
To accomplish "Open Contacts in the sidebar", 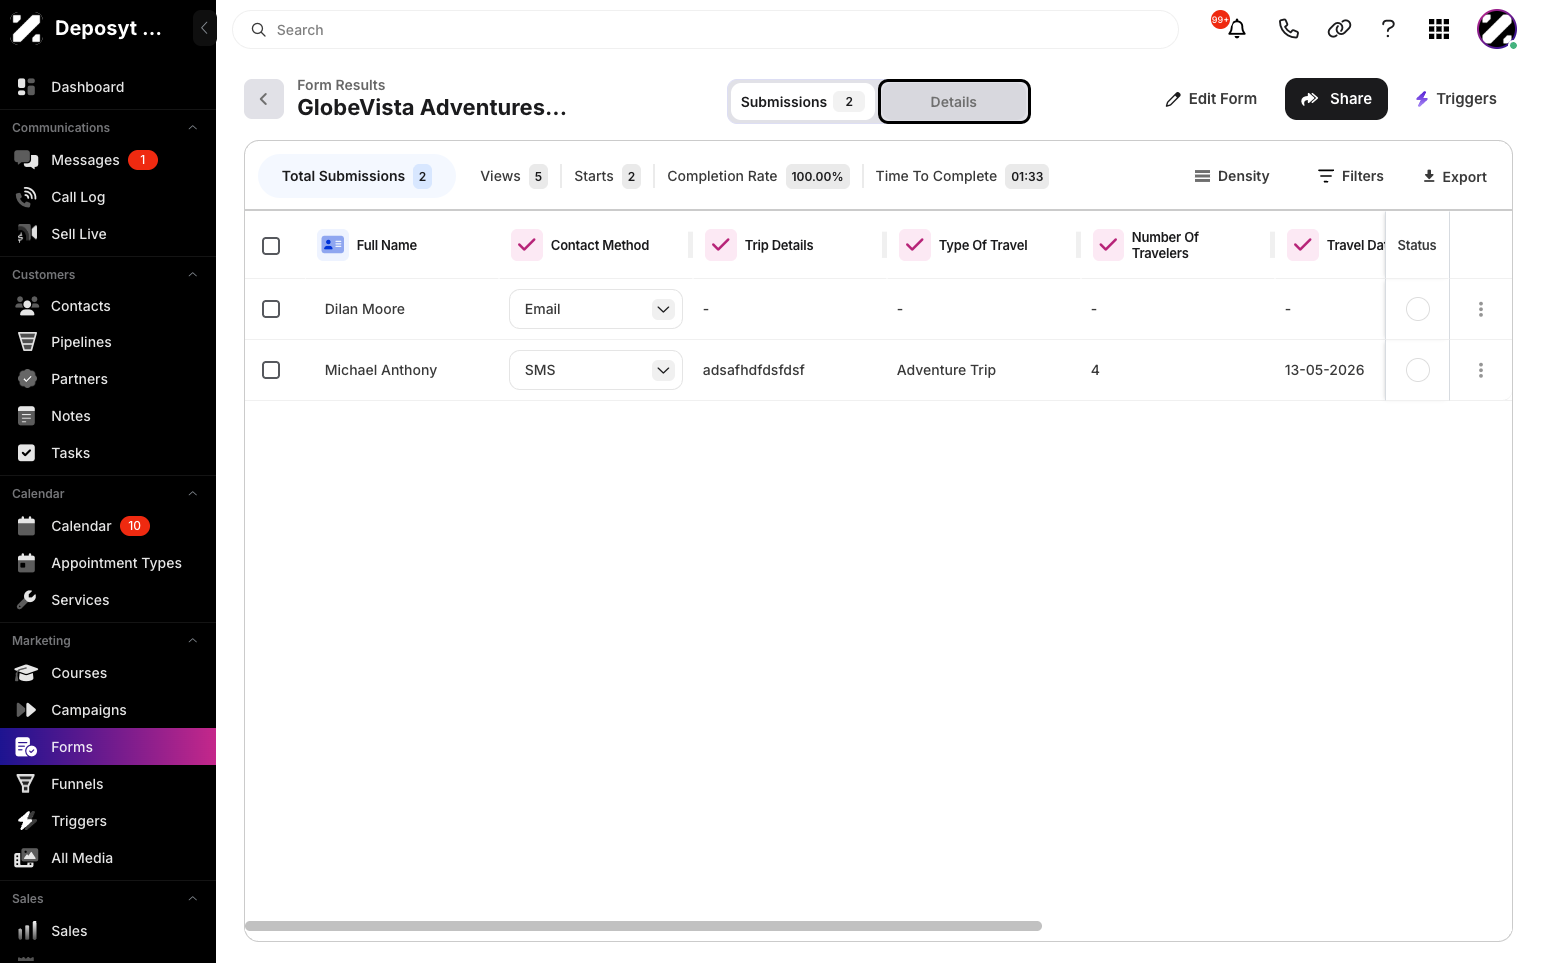I will coord(108,306).
